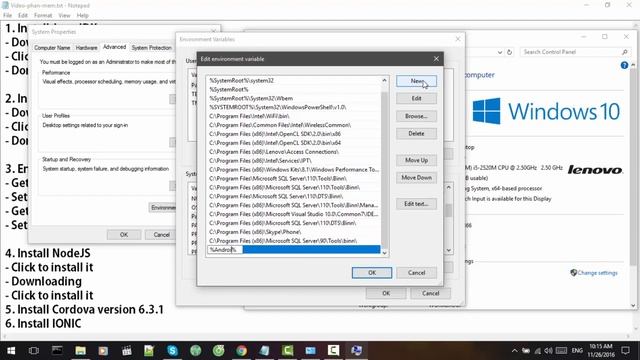This screenshot has width=640, height=360.
Task: Refresh the Control Panel address bar
Action: click(x=509, y=52)
